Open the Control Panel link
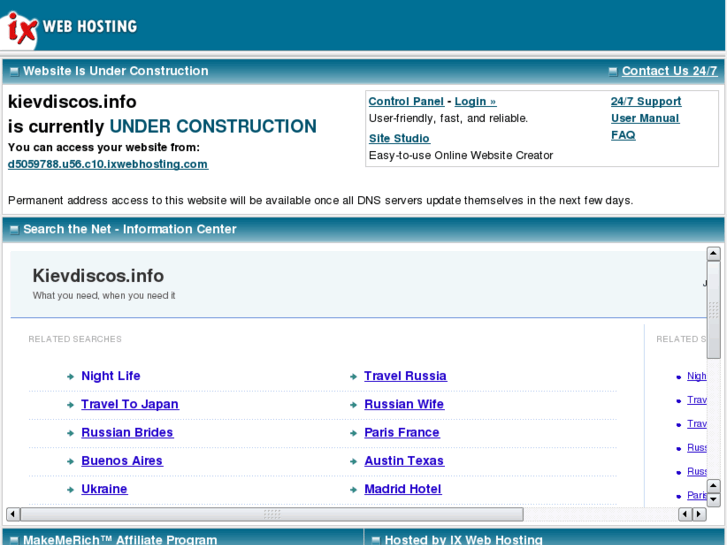This screenshot has width=727, height=545. [x=406, y=101]
